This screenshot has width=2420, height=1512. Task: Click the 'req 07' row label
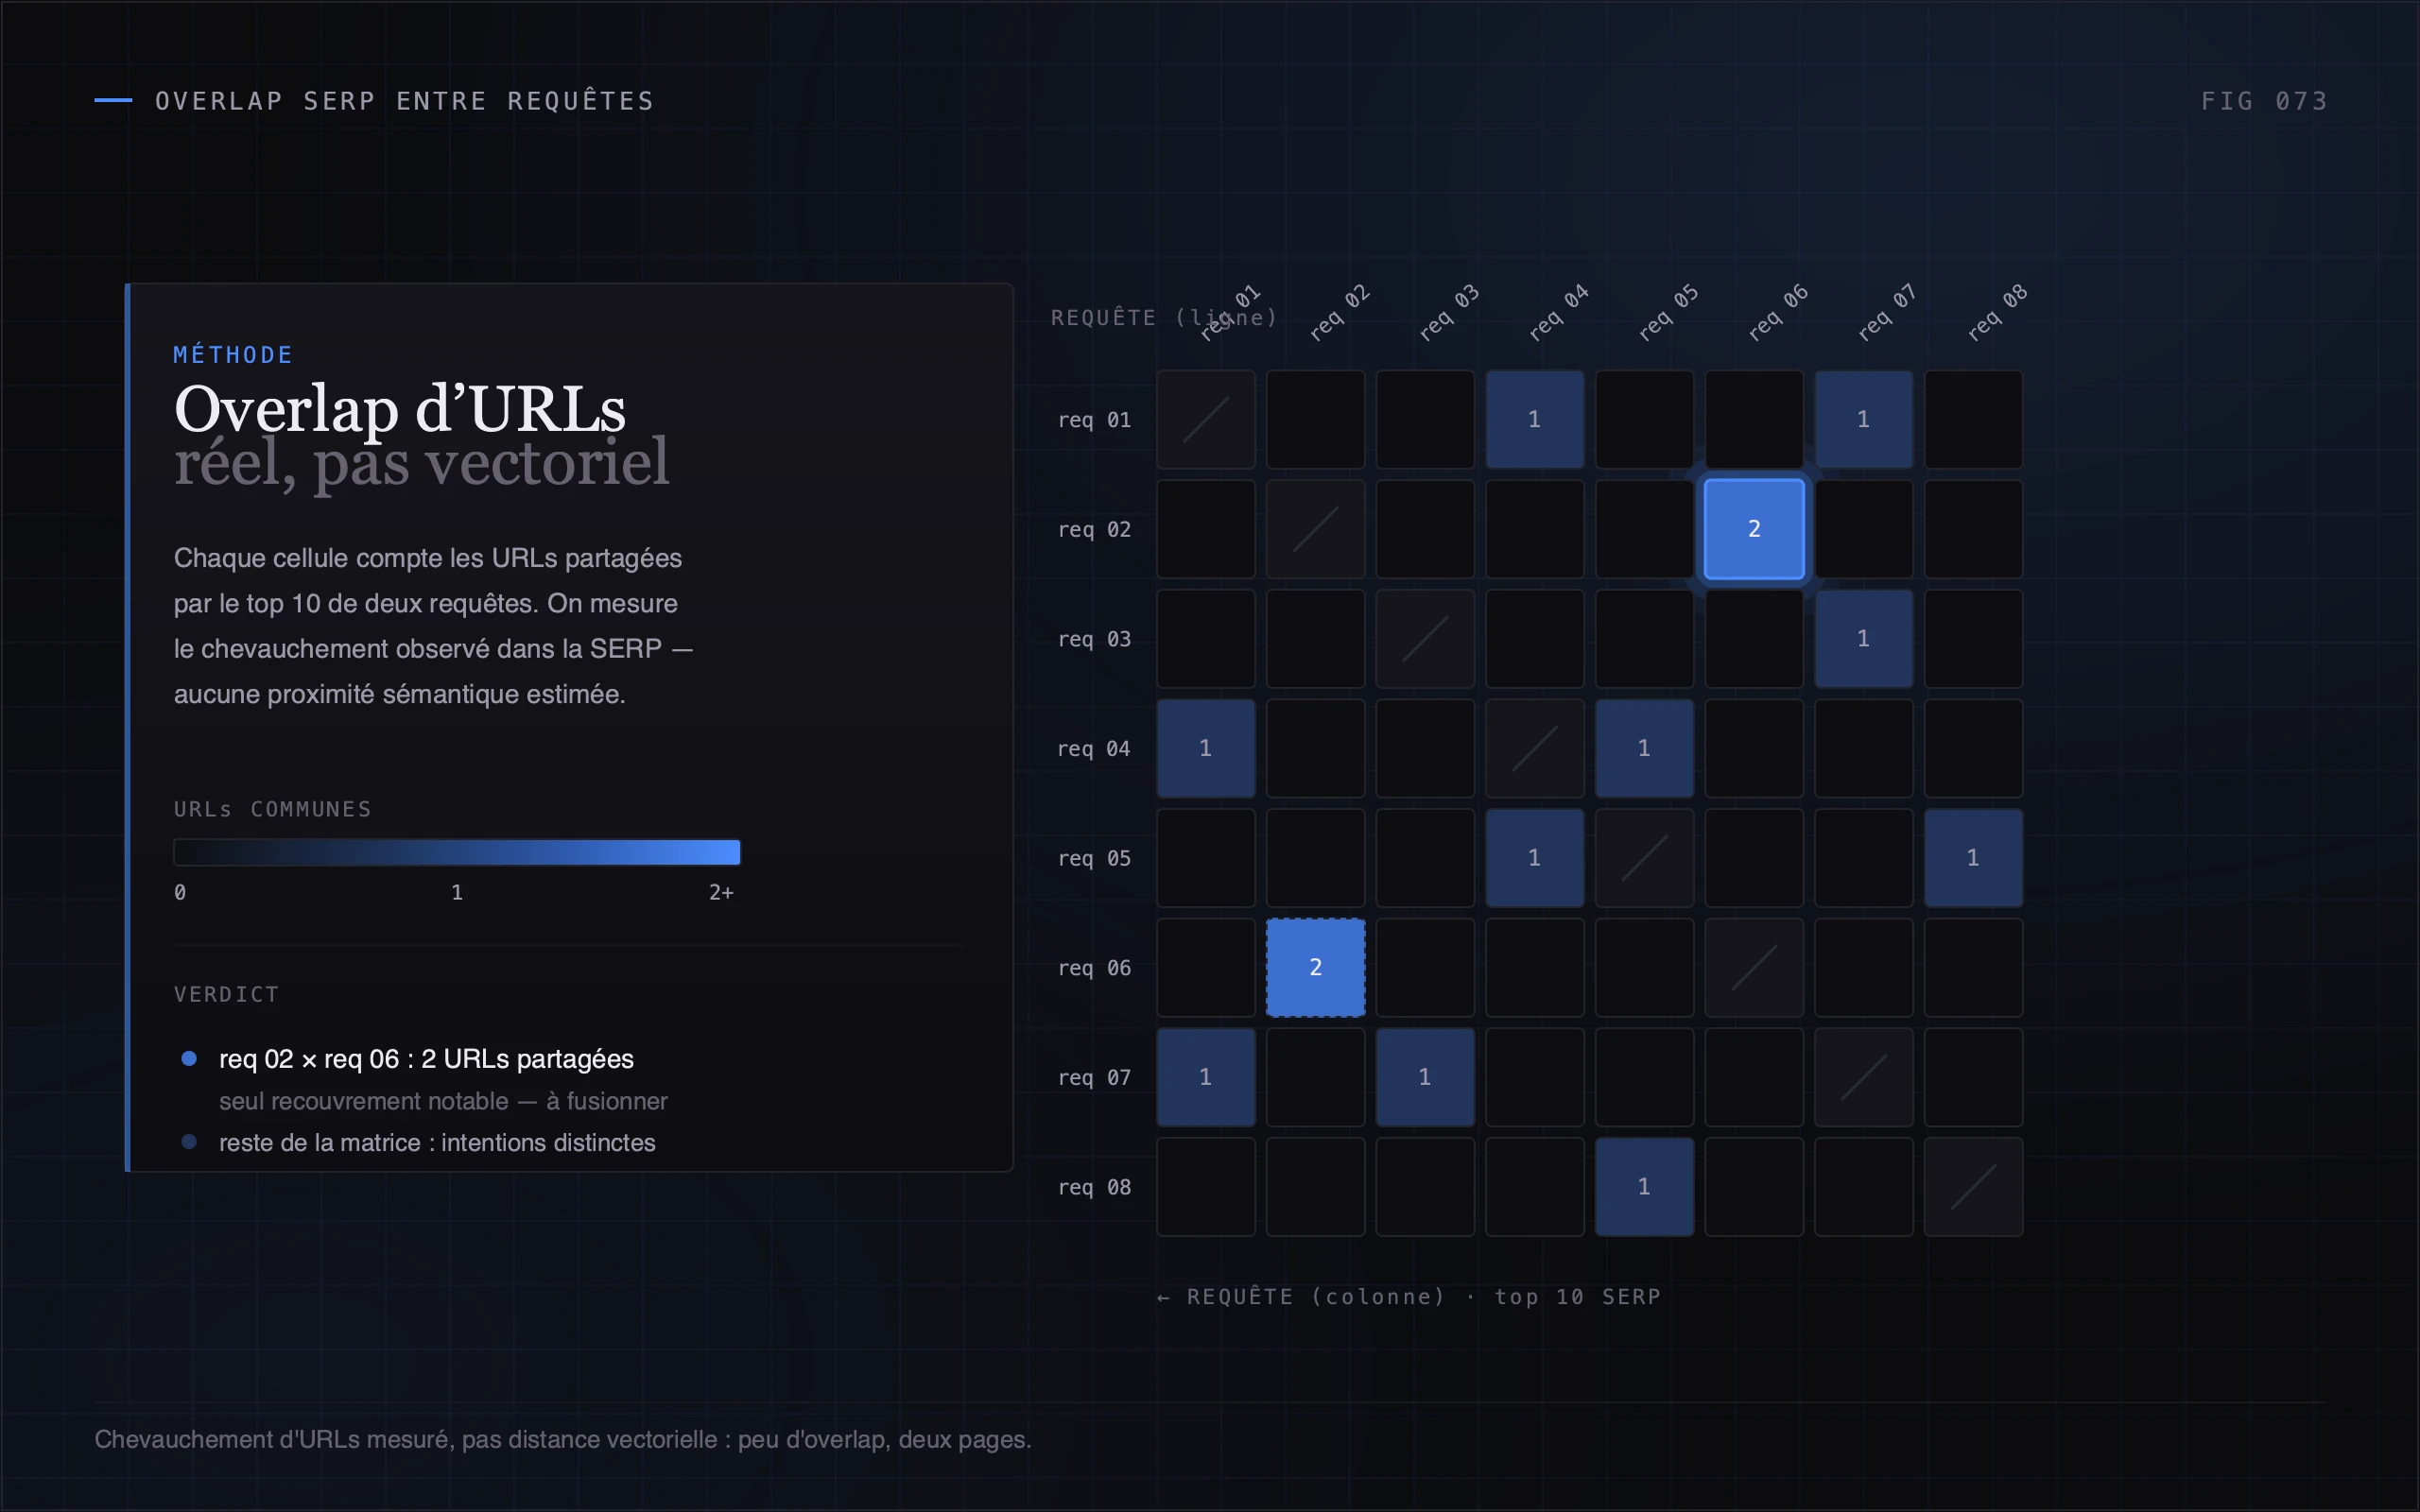(1094, 1077)
